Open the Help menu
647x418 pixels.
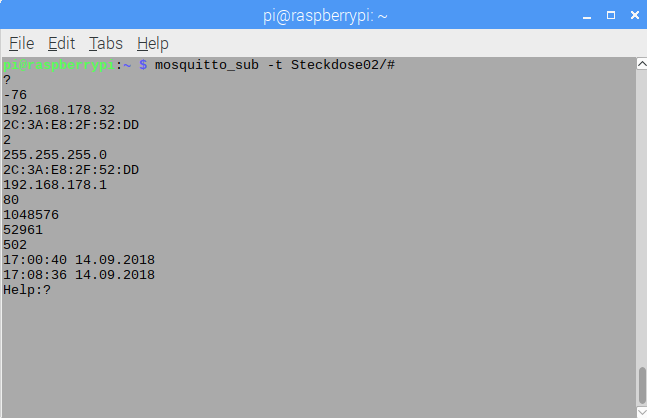(153, 43)
